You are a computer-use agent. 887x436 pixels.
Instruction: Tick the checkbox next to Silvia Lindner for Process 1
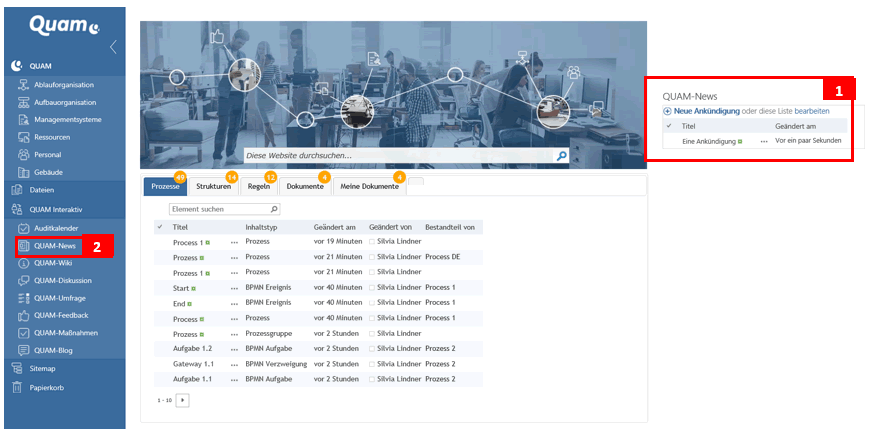pyautogui.click(x=372, y=242)
